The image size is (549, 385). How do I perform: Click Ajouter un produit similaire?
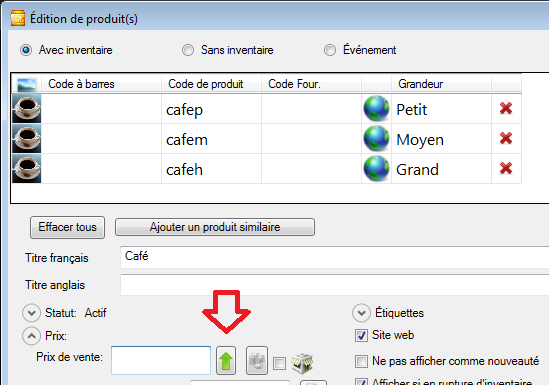pos(215,227)
